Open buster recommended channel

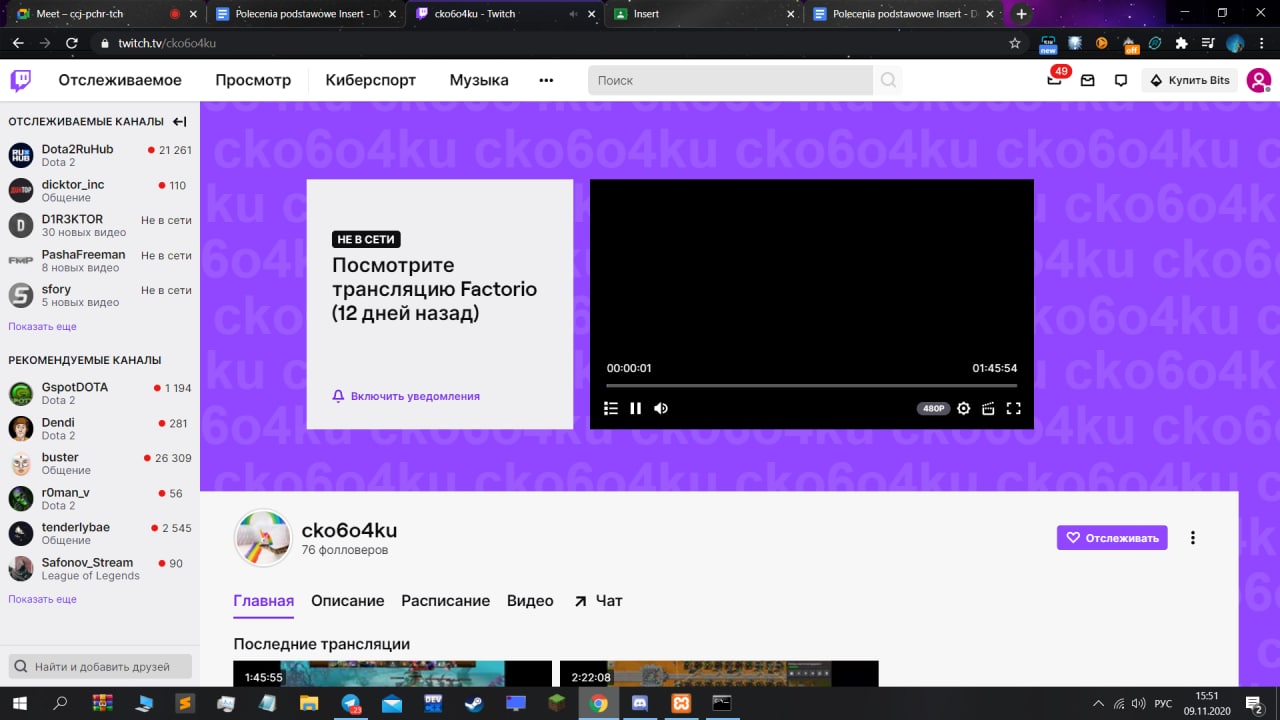[x=100, y=463]
